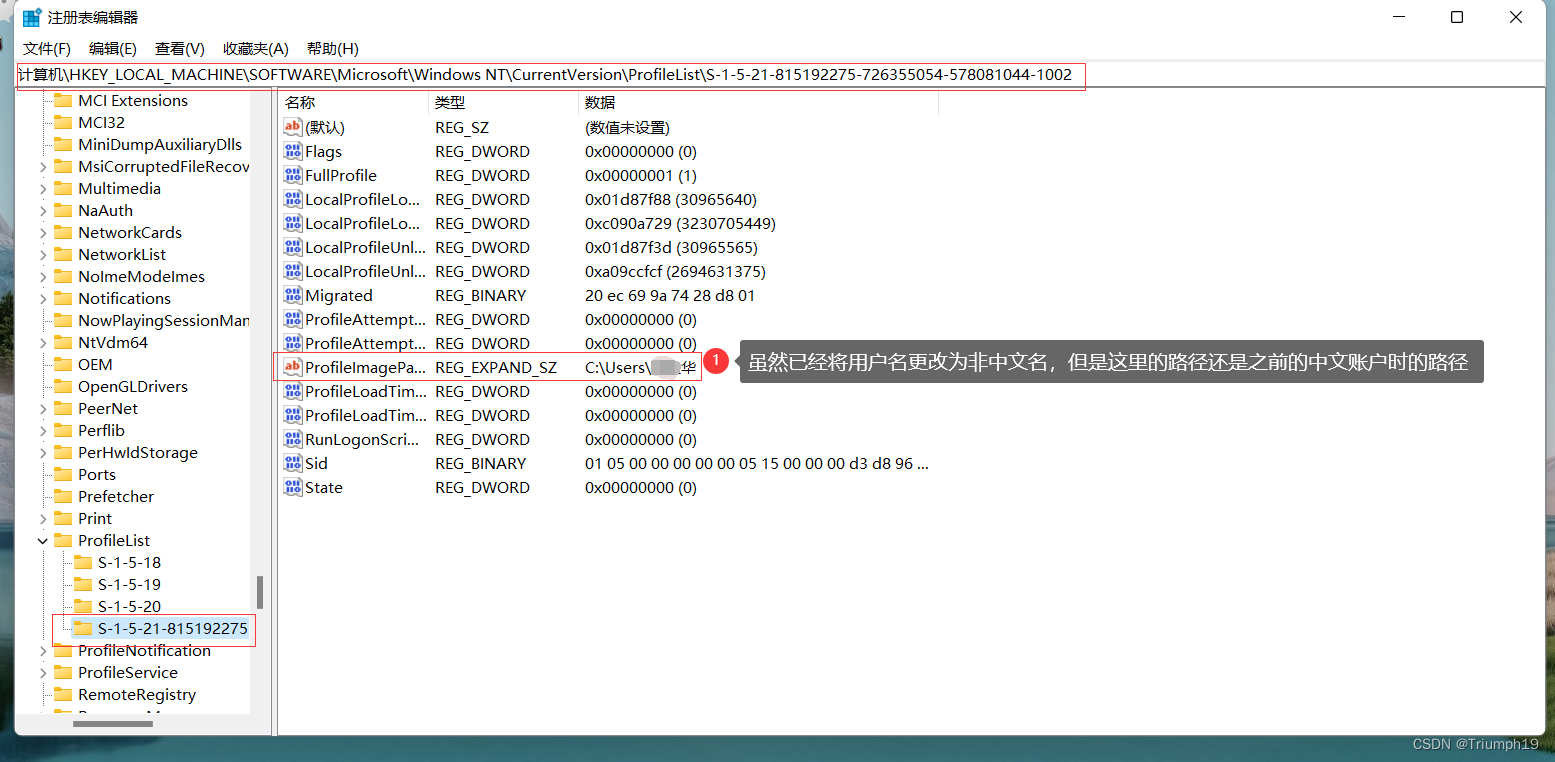The width and height of the screenshot is (1555, 762).
Task: Expand the Print registry node
Action: [x=41, y=518]
